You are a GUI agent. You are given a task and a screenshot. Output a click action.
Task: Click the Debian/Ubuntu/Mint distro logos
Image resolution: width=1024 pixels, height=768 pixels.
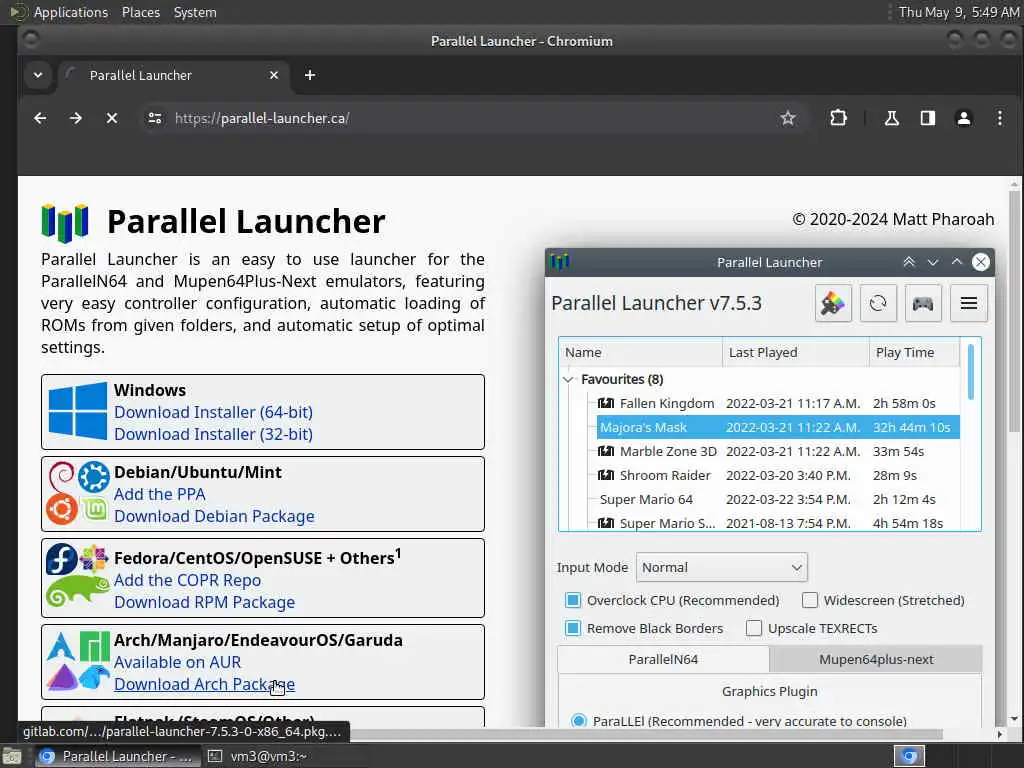coord(78,493)
